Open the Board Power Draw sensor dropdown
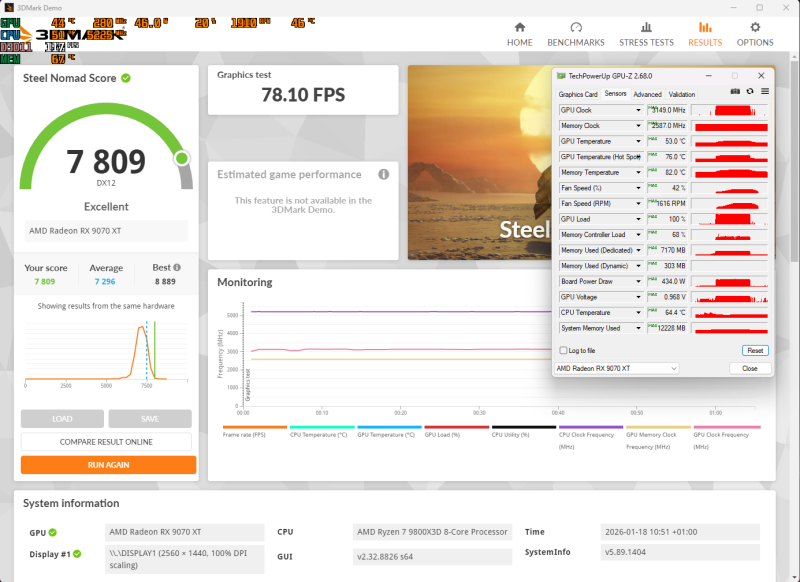Image resolution: width=800 pixels, height=582 pixels. pos(638,282)
